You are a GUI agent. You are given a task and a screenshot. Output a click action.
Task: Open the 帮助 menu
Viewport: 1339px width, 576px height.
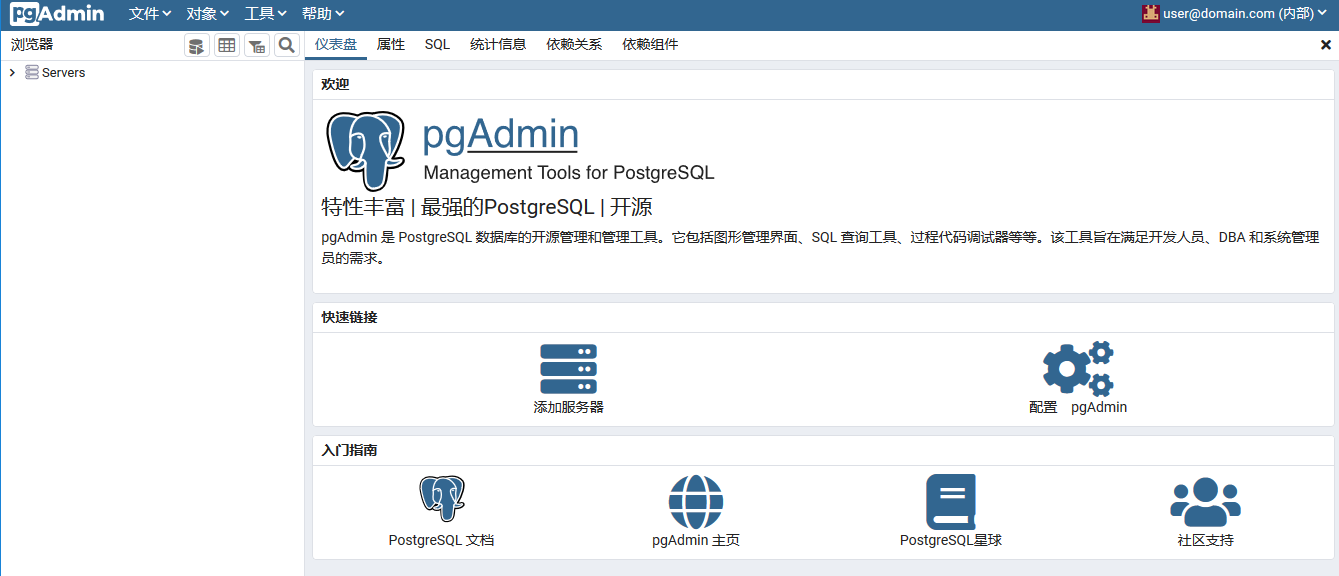click(319, 14)
